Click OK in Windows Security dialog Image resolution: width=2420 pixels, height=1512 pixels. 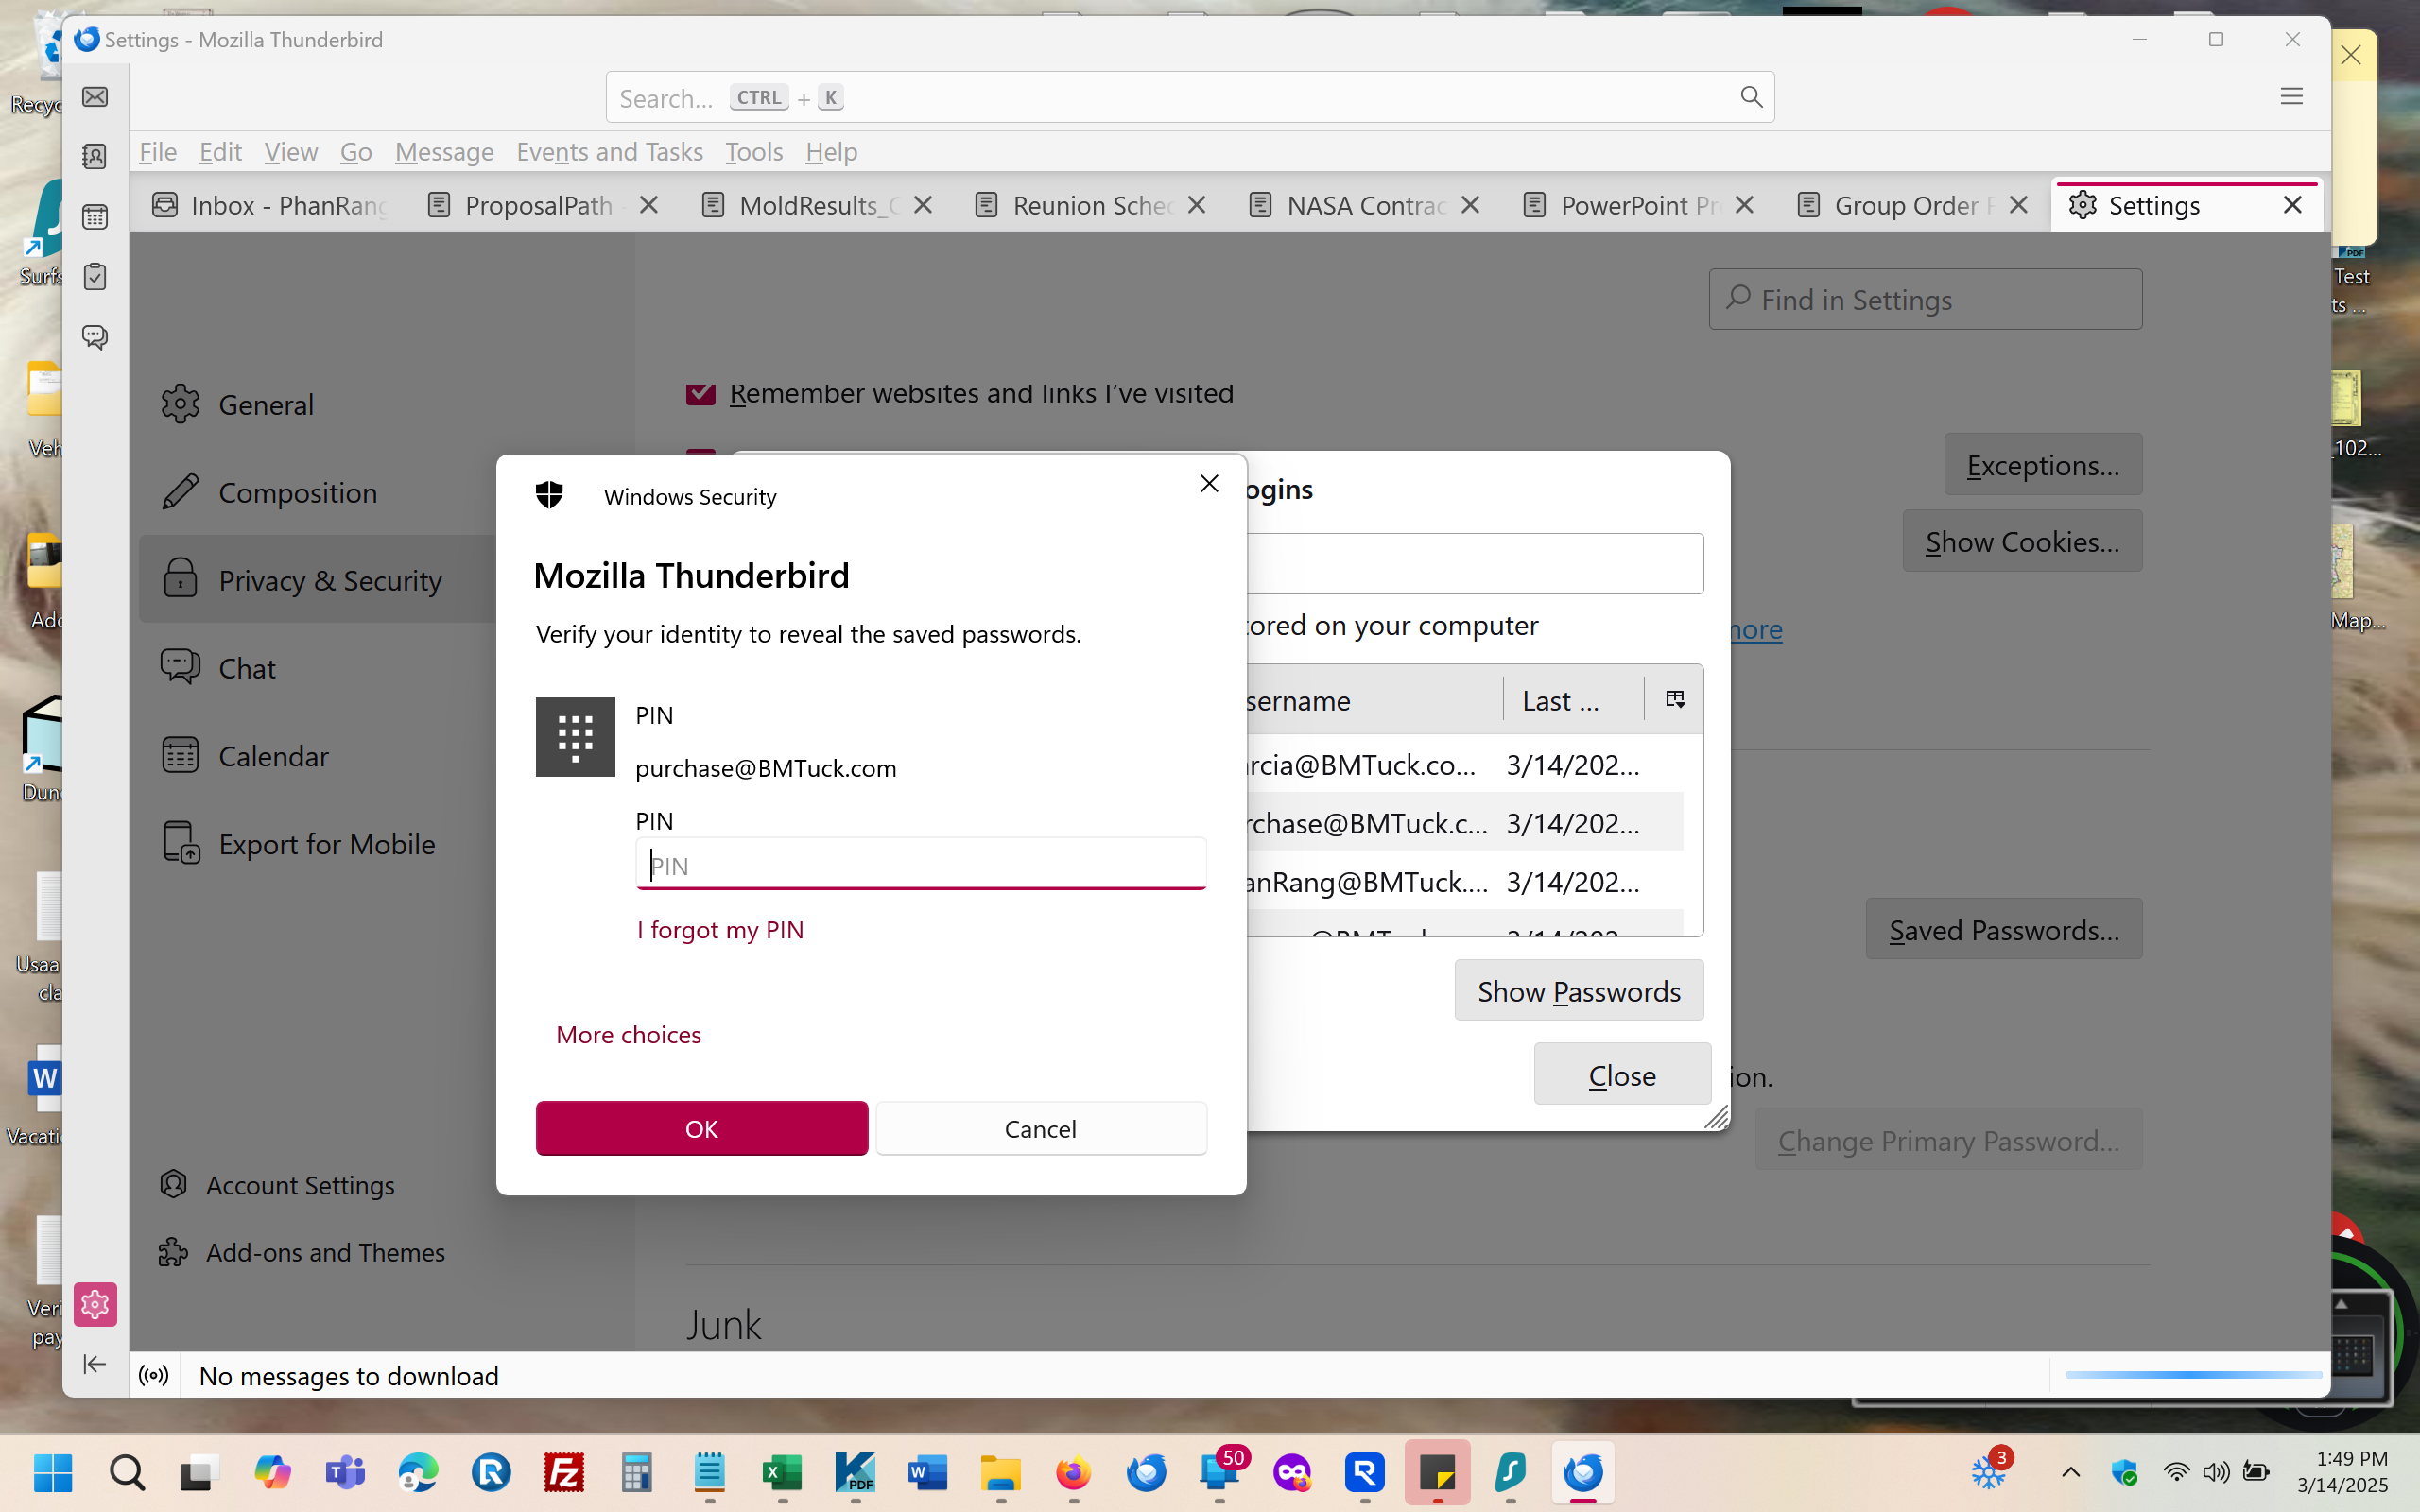coord(702,1128)
